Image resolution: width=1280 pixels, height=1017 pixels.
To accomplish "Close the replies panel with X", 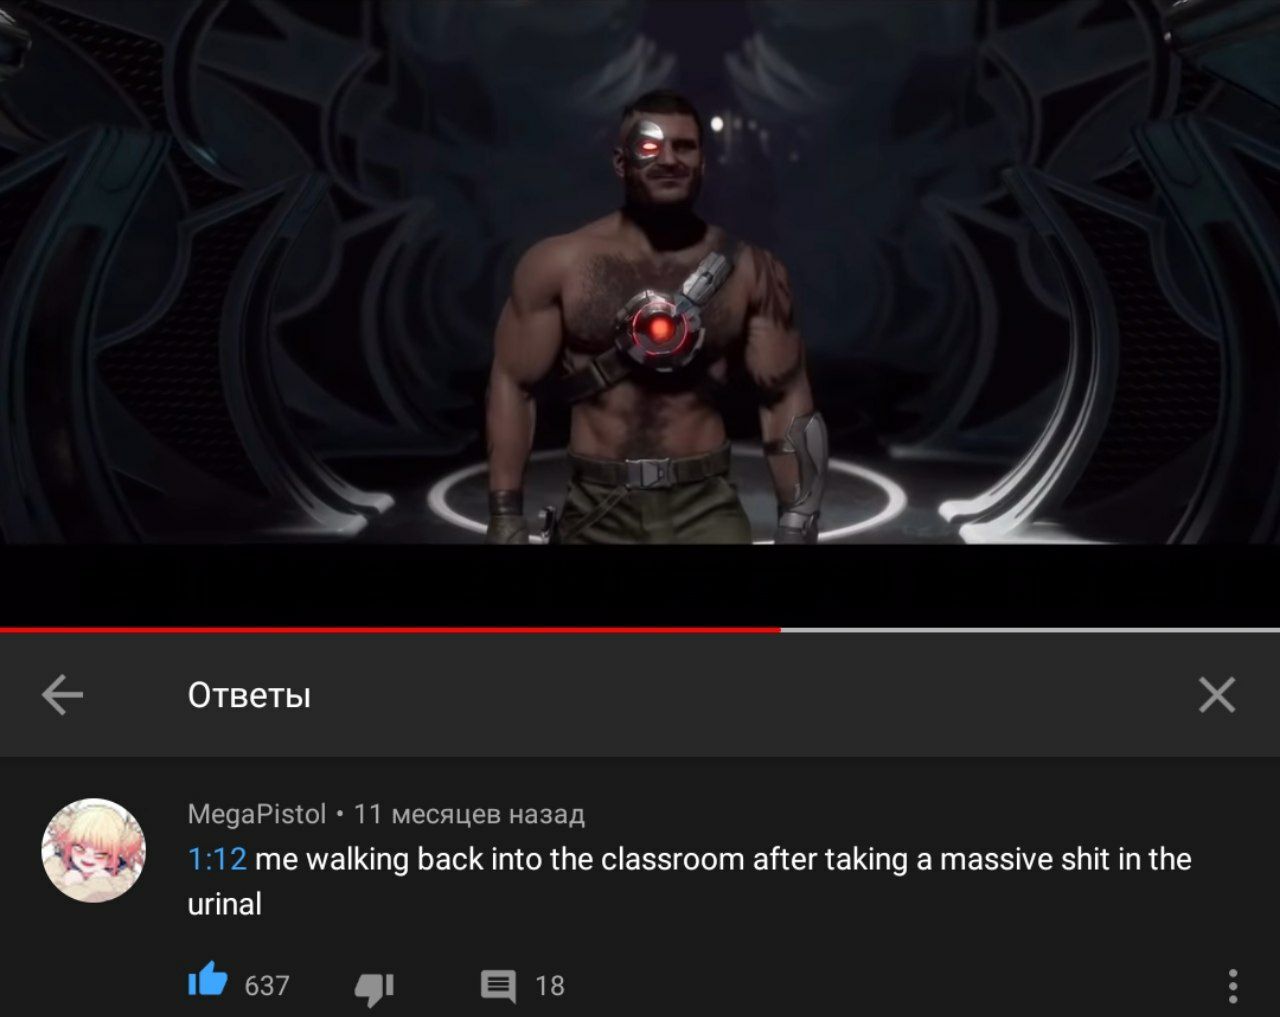I will (x=1216, y=694).
